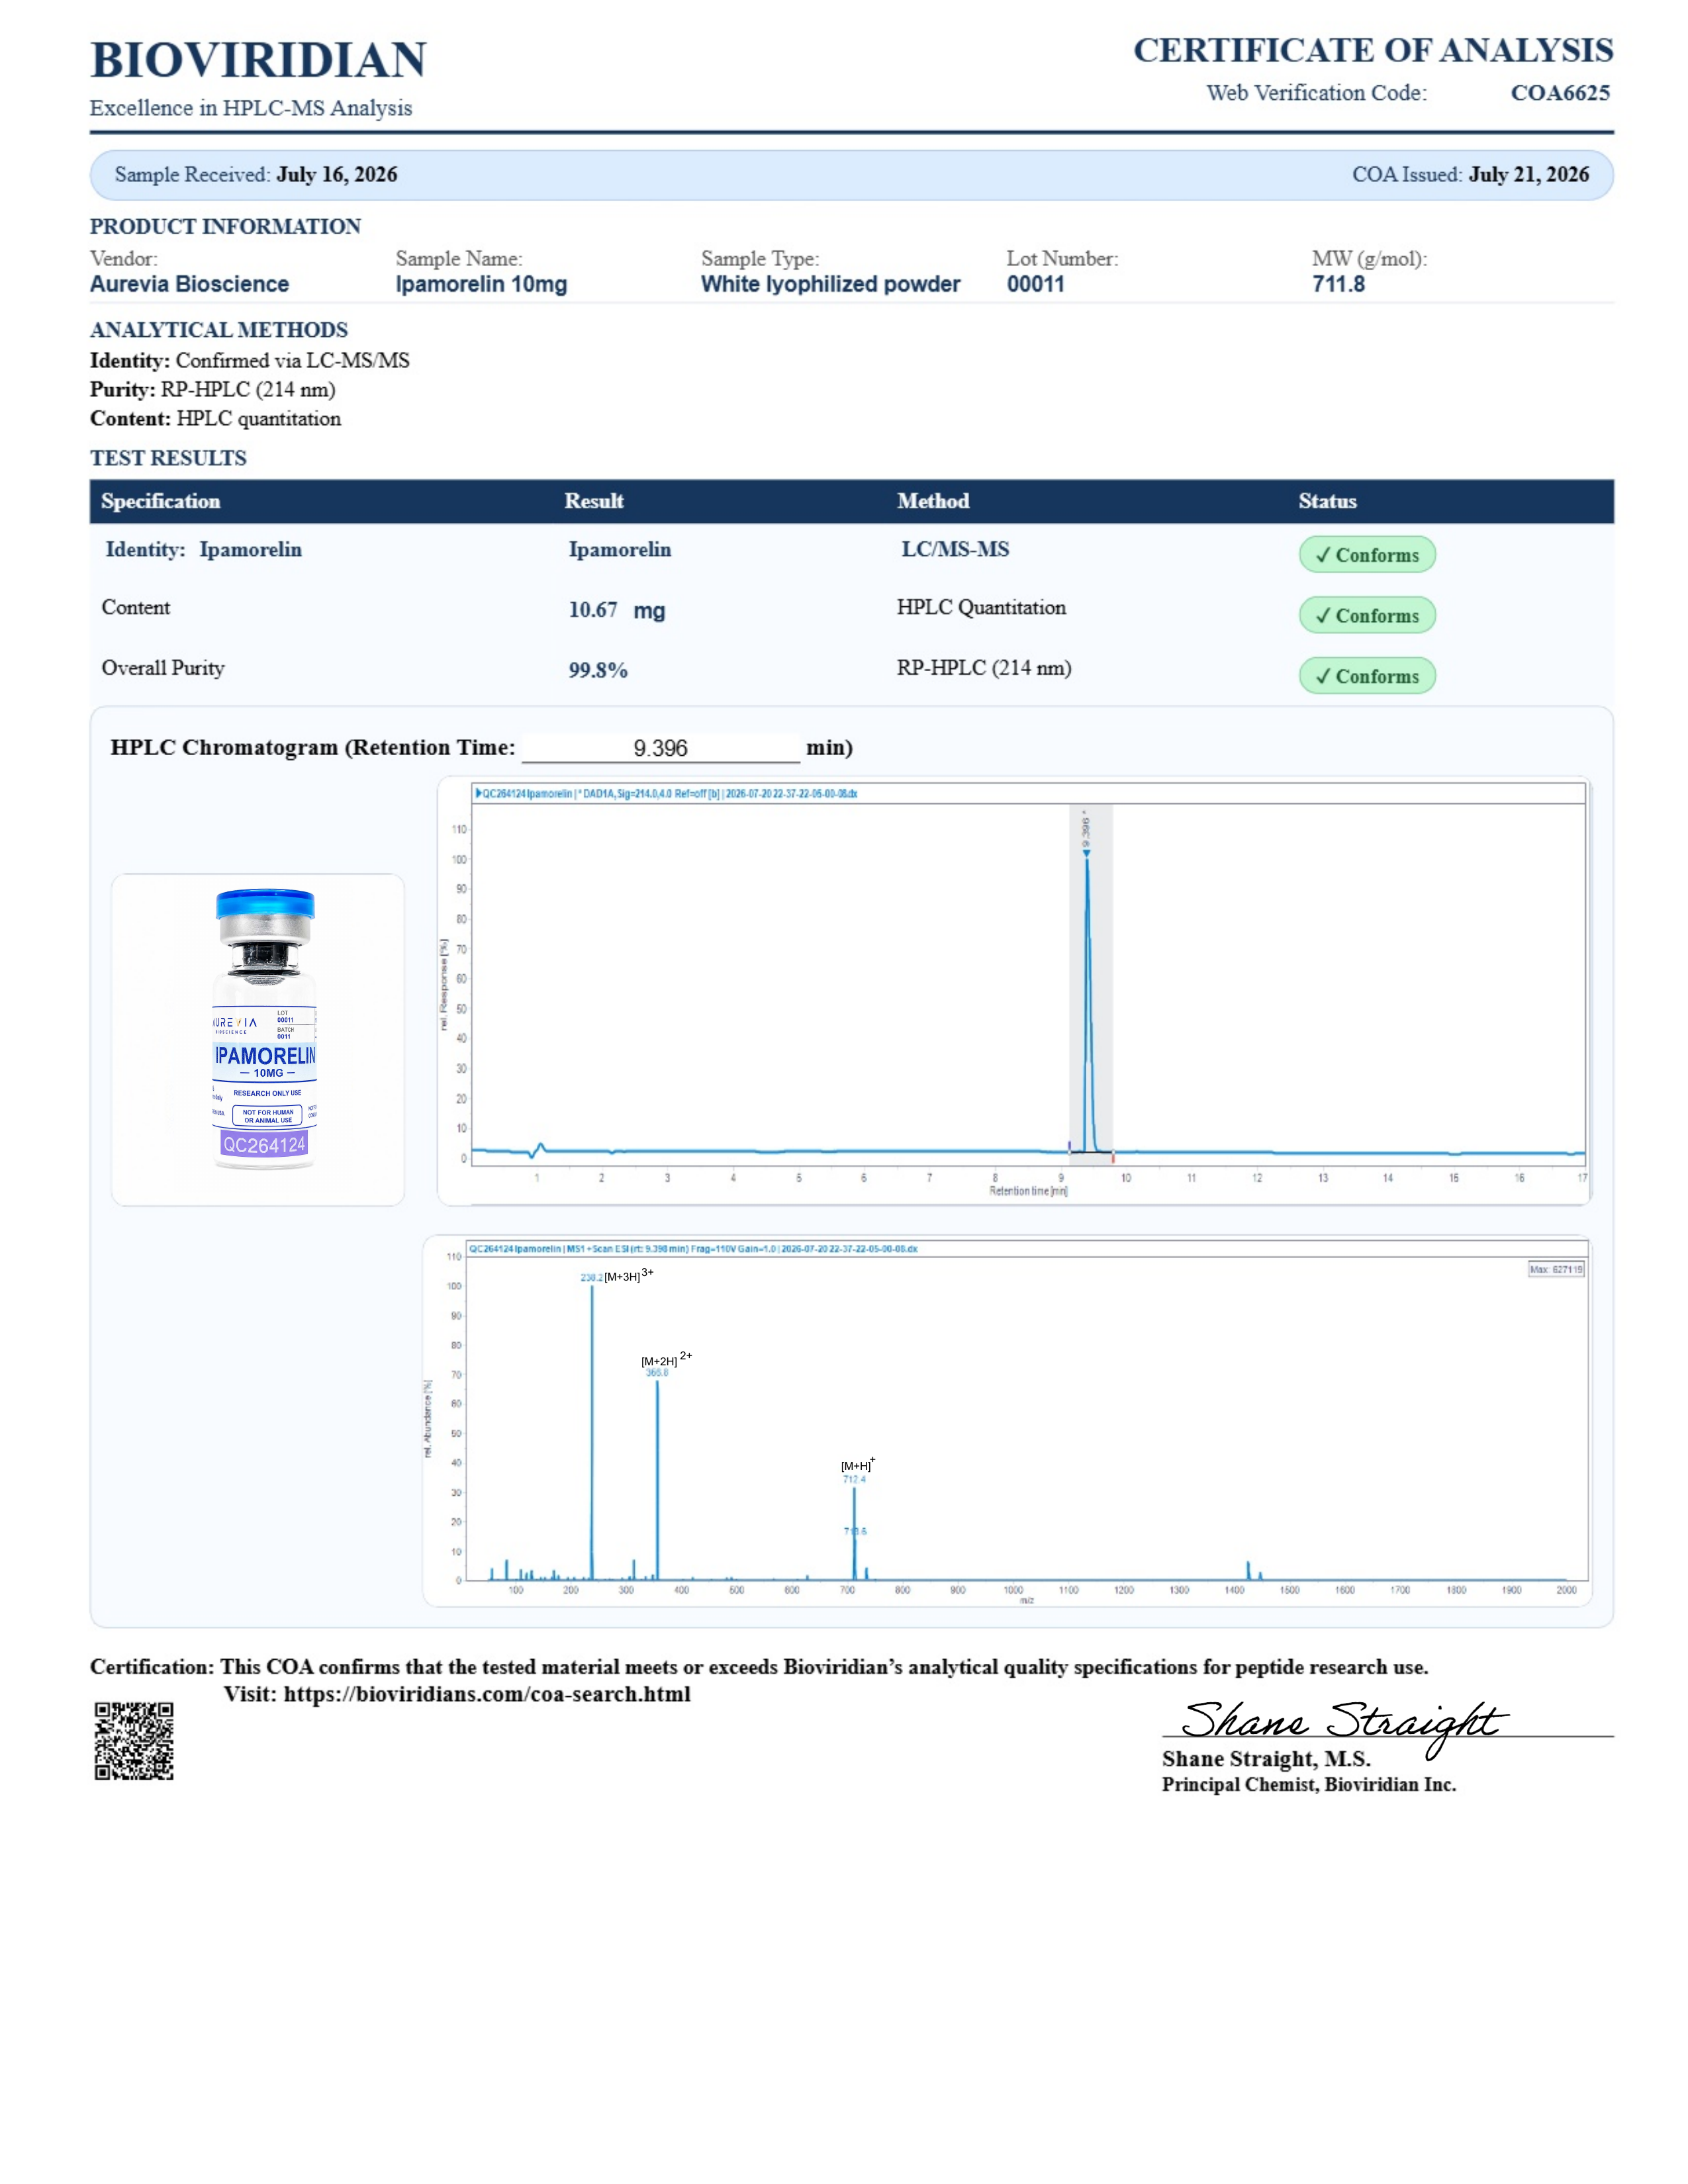Click the Result column header

594,501
